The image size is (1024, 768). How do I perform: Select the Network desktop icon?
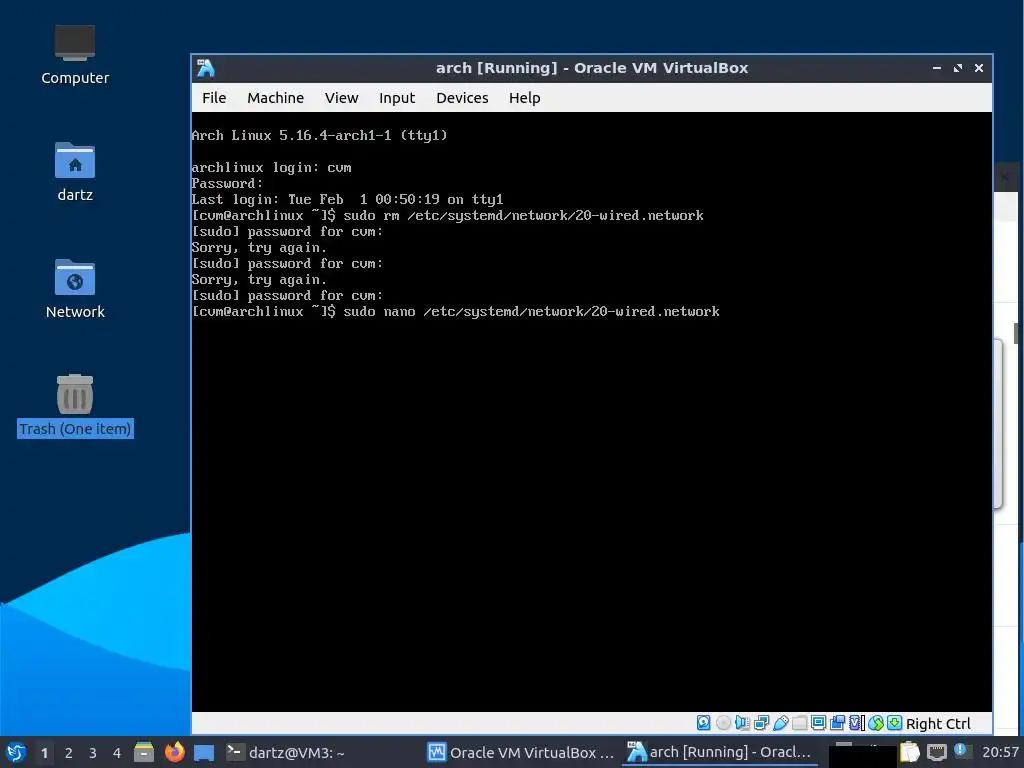[x=74, y=289]
